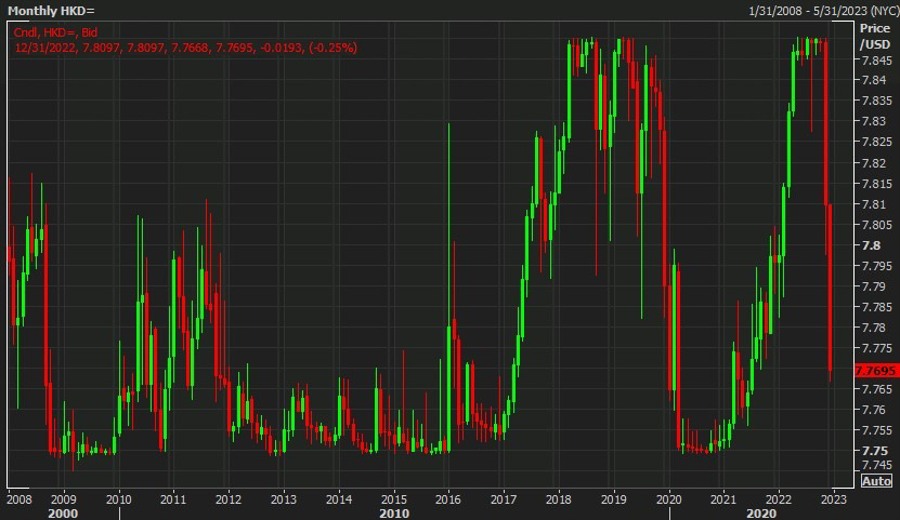Click the 2023 year label on time axis

tap(834, 498)
